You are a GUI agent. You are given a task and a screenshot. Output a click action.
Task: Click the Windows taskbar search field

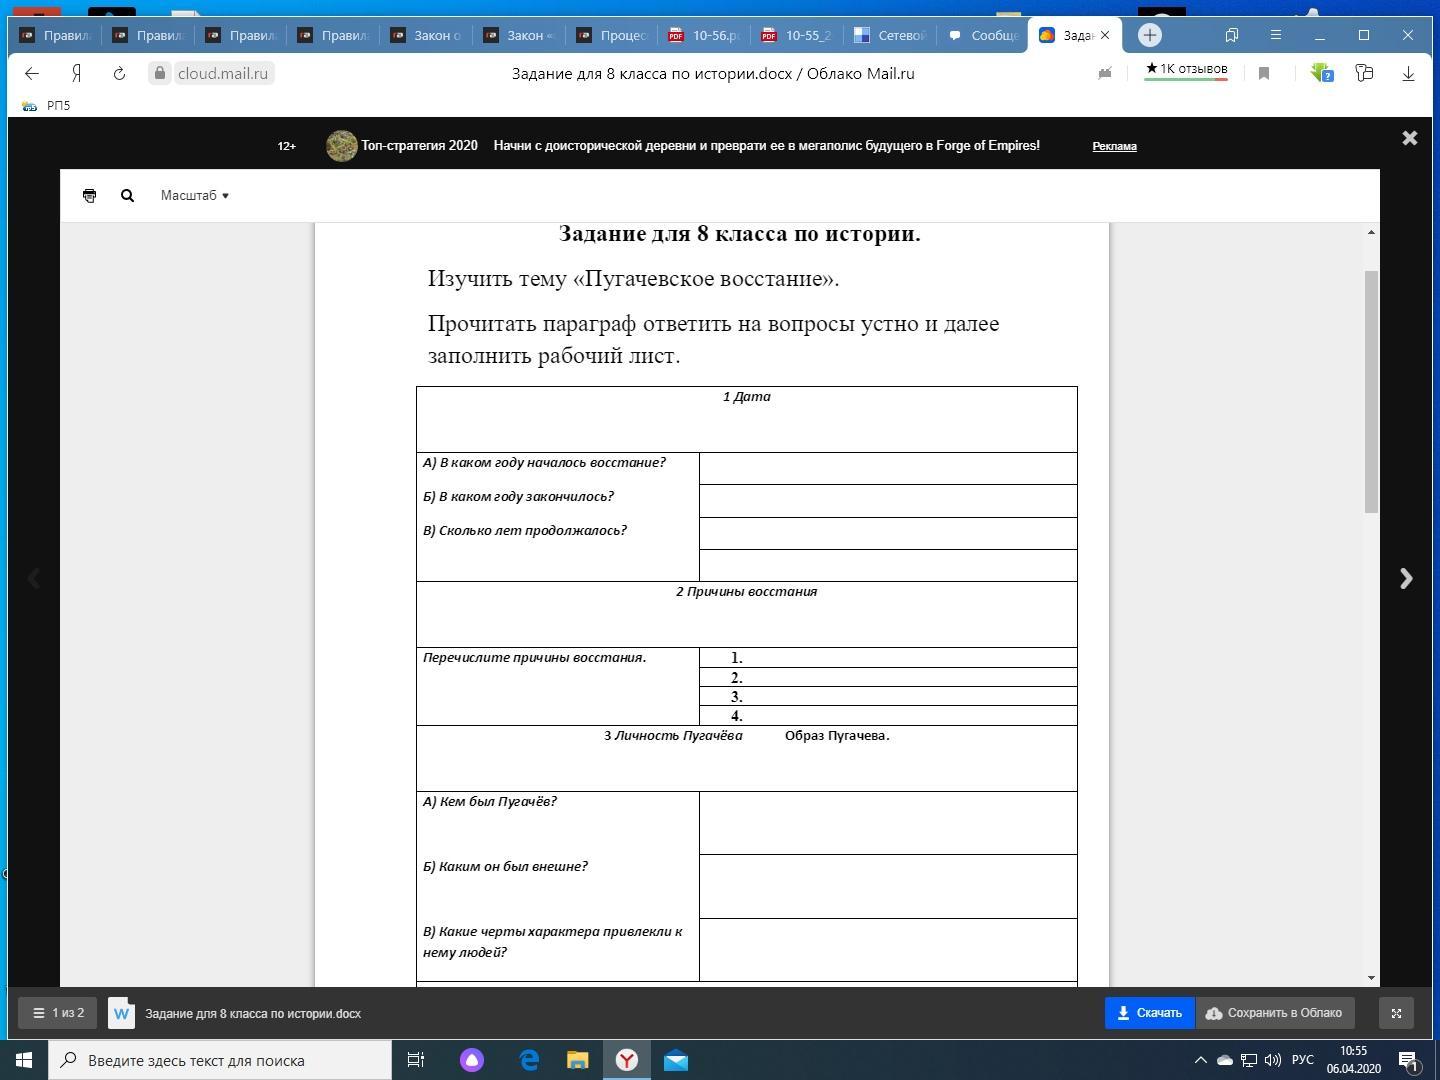pos(220,1060)
